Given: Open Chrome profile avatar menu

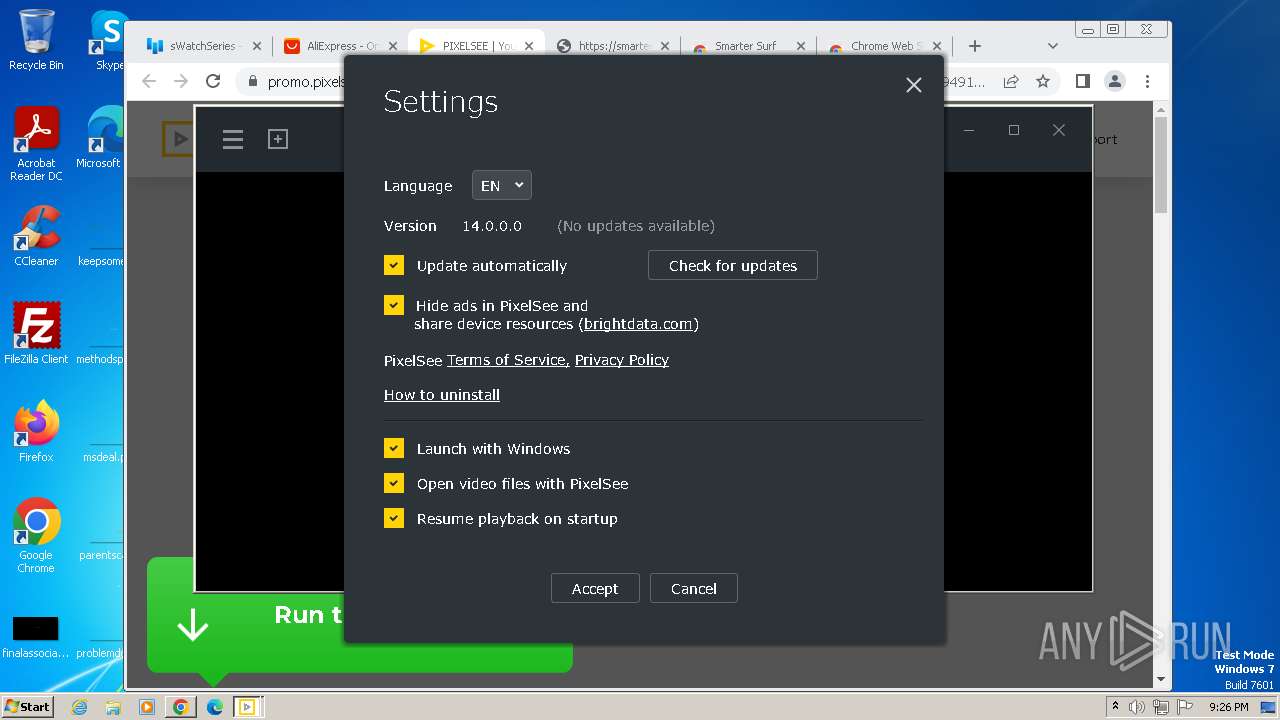Looking at the screenshot, I should [1115, 81].
